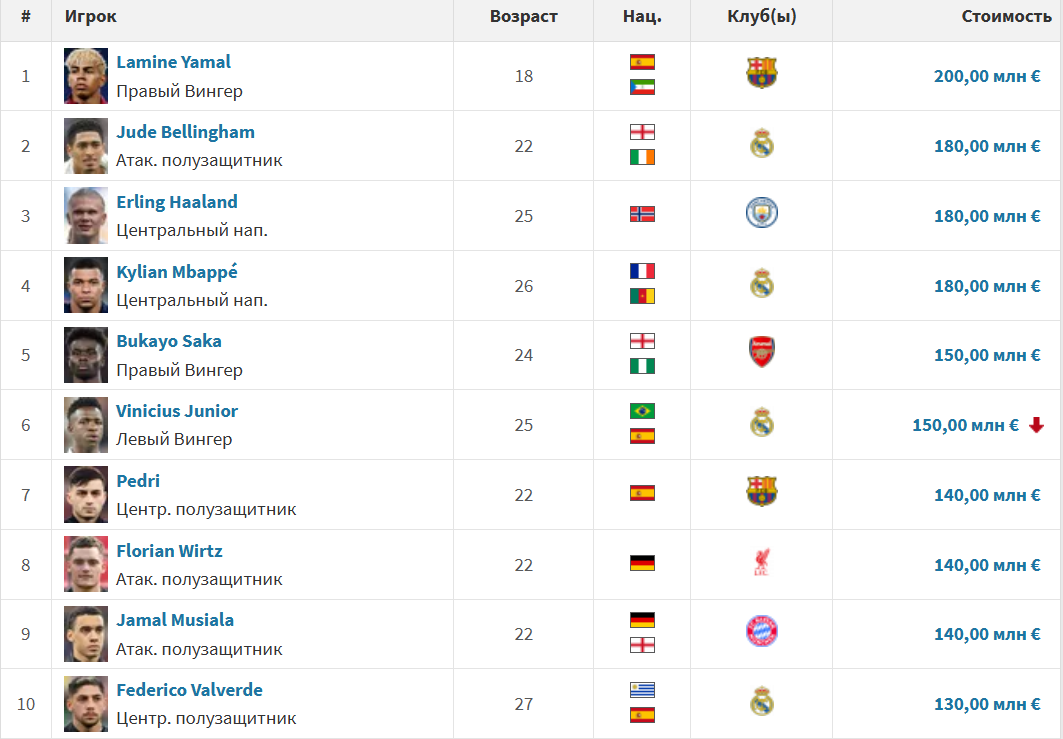The image size is (1063, 739).
Task: Open Lamine Yamal player profile link
Action: pyautogui.click(x=173, y=62)
